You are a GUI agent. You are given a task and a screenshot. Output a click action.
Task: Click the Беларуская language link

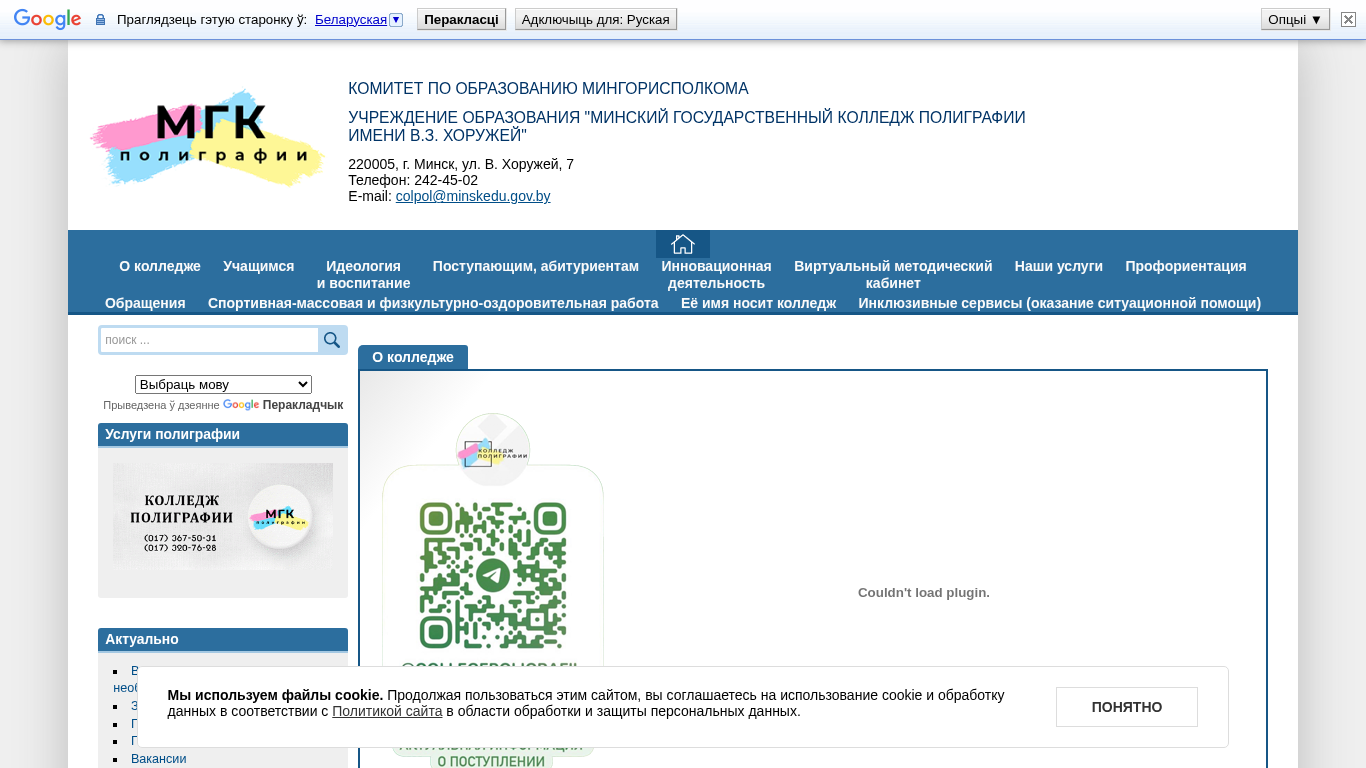(x=351, y=19)
